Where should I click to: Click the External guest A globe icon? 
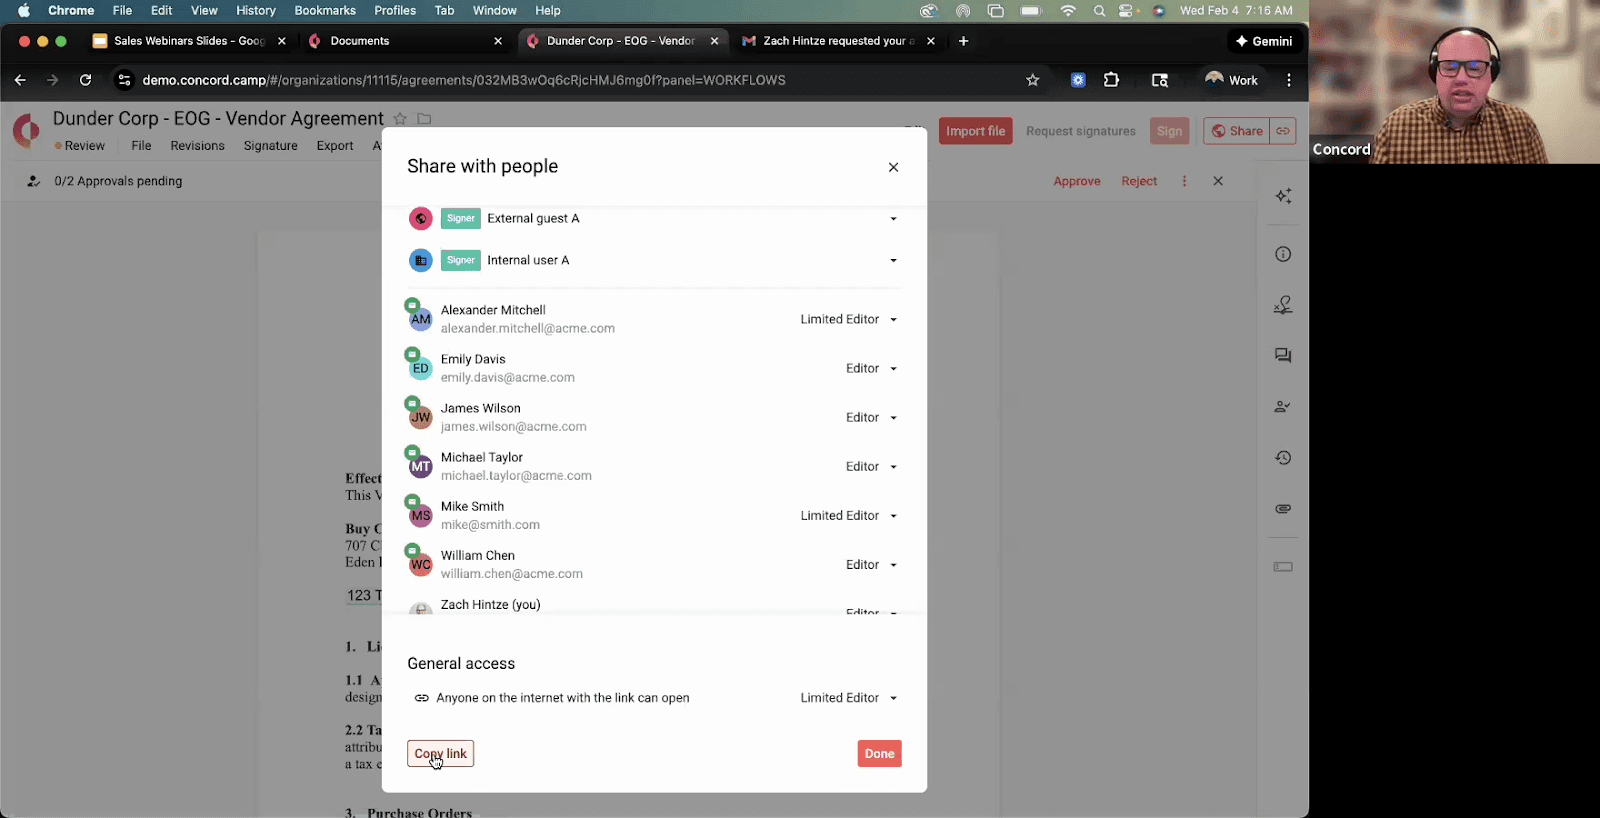pos(420,218)
